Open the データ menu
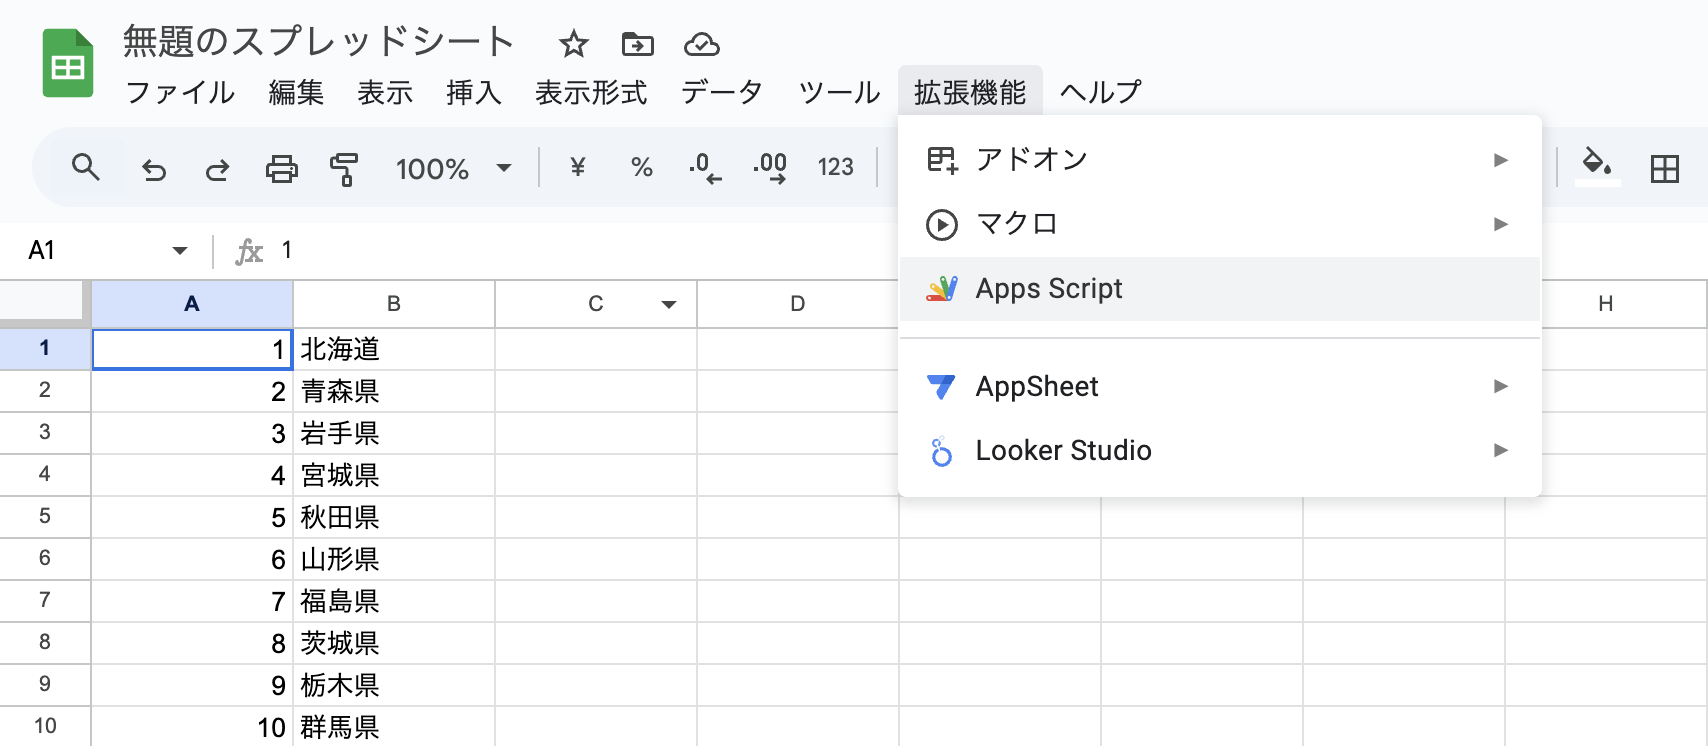Viewport: 1708px width, 746px height. coord(721,92)
